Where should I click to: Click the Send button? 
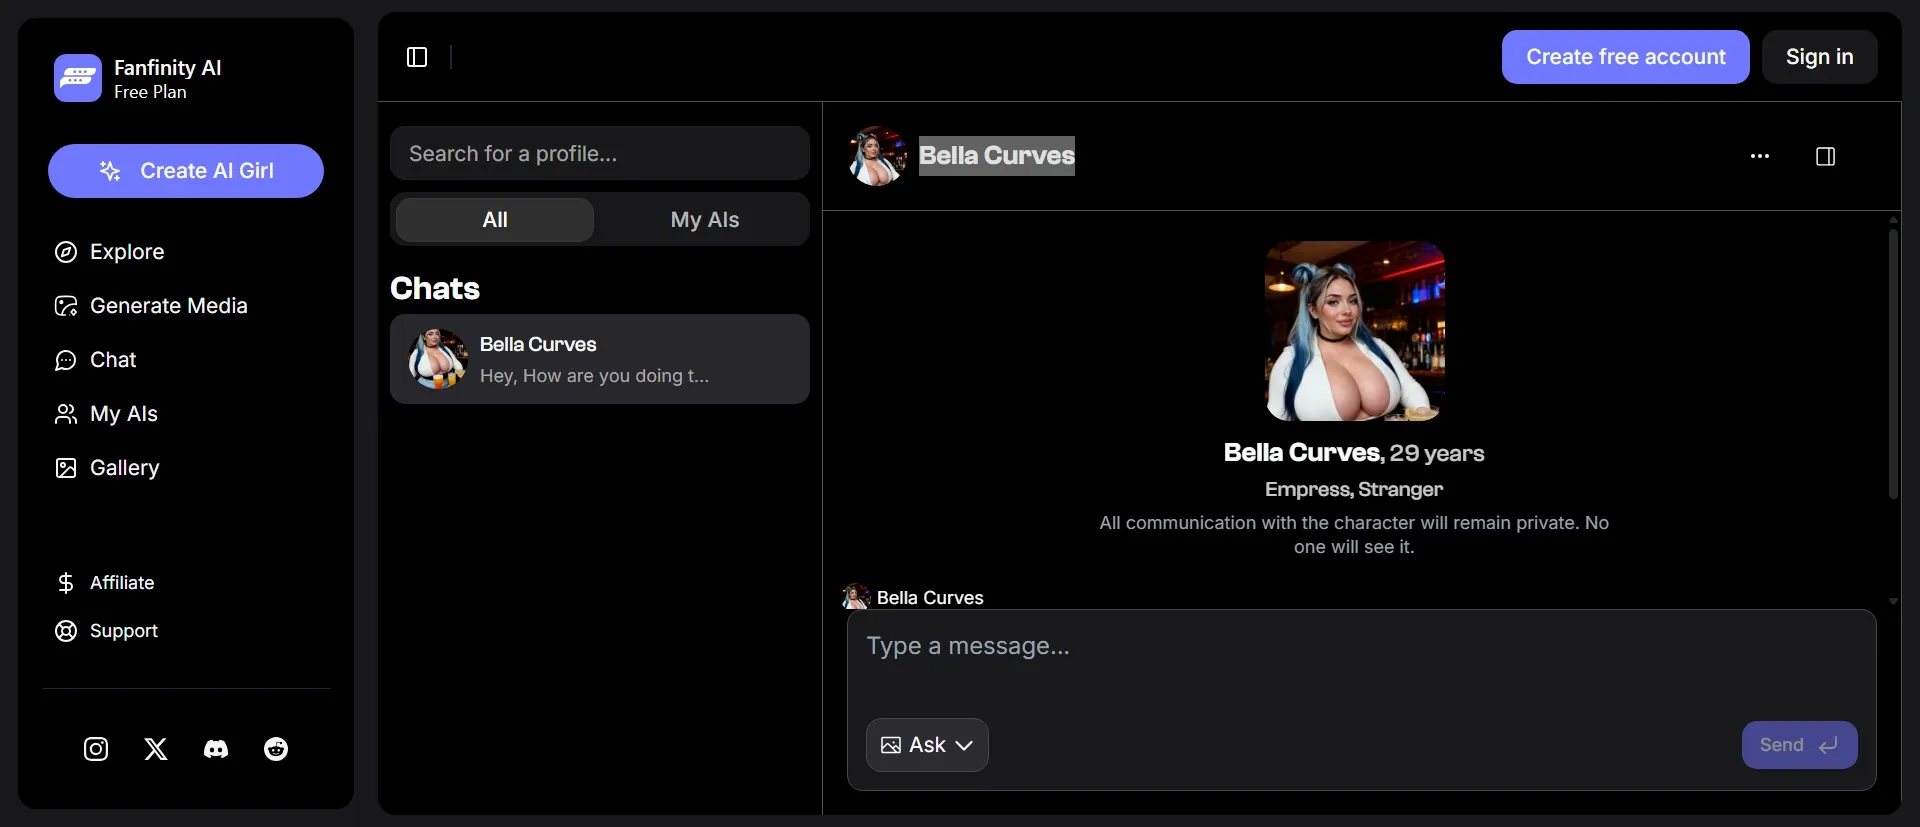1800,745
